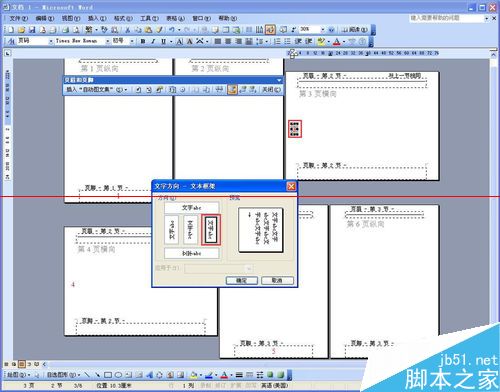Select the Arrow drawing tool
This screenshot has height=392, width=500.
97,375
